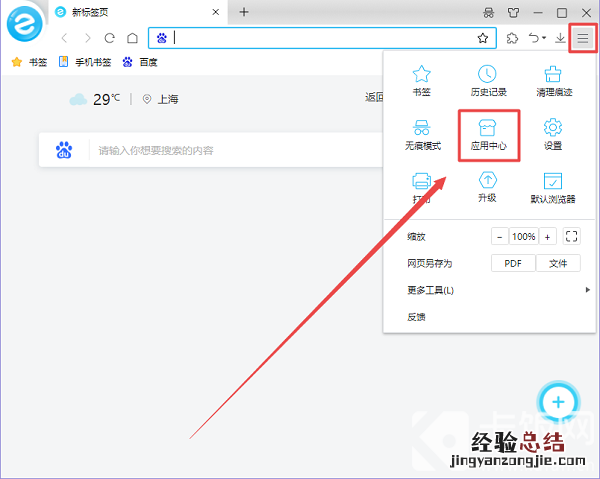Click the cloud weather icon

[78, 99]
